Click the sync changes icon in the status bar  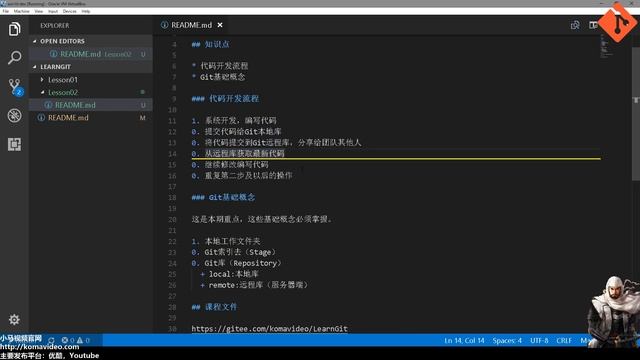coord(51,340)
